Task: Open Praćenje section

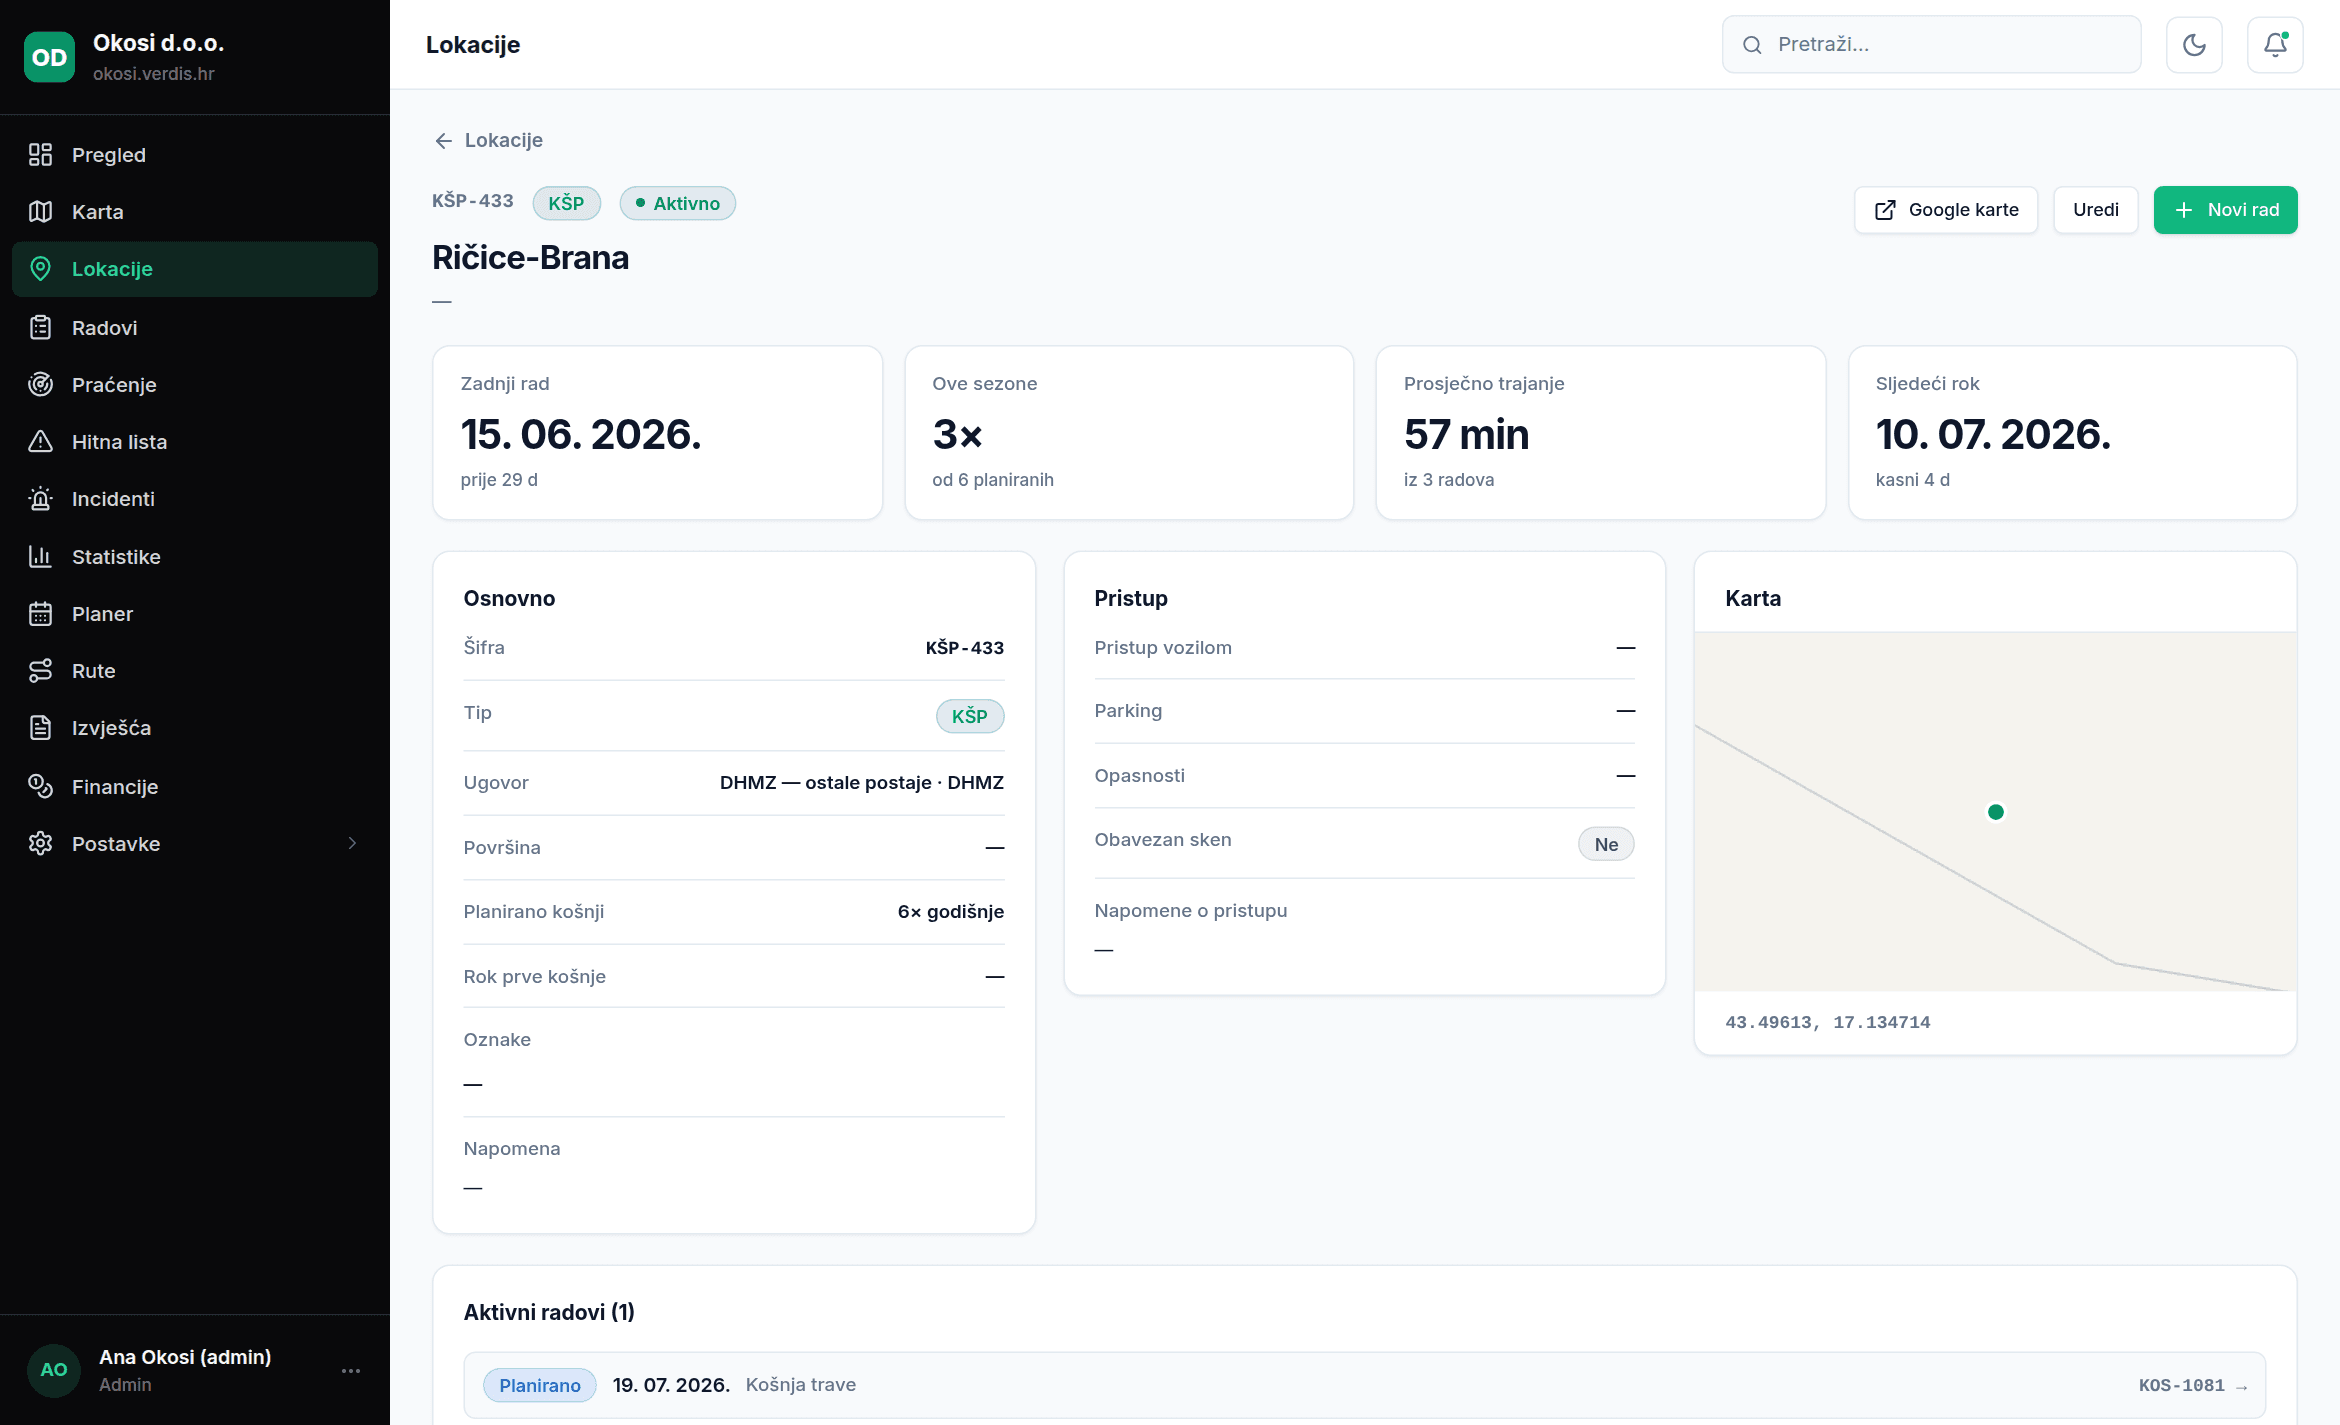Action: (x=195, y=385)
